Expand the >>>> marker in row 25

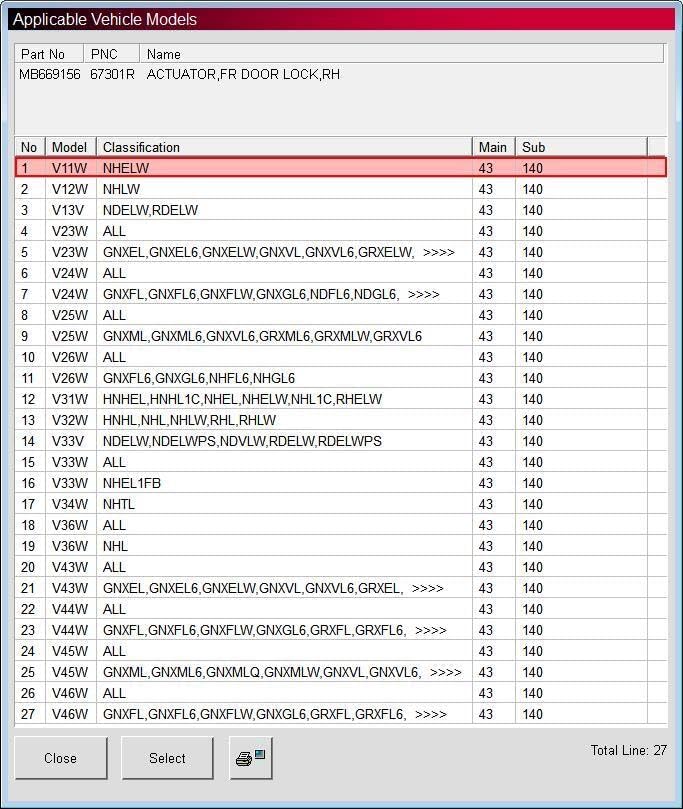pos(446,672)
